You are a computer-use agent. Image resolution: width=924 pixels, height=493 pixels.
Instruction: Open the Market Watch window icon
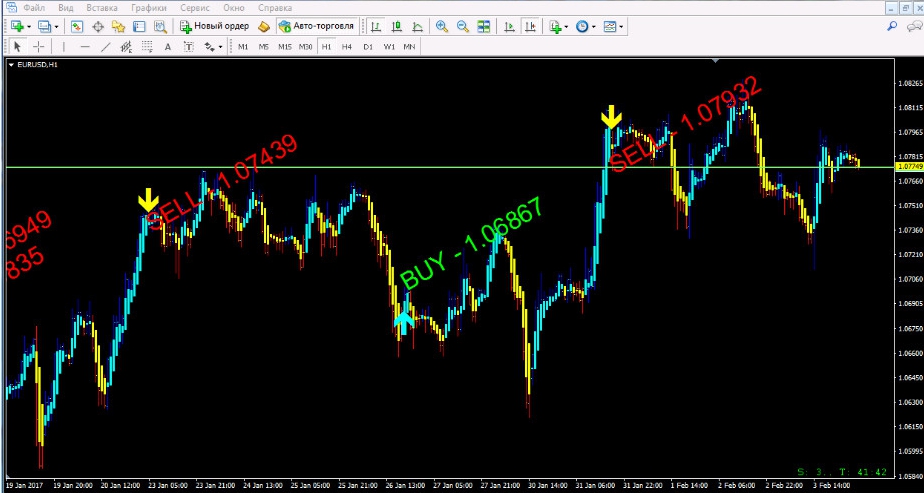click(76, 26)
